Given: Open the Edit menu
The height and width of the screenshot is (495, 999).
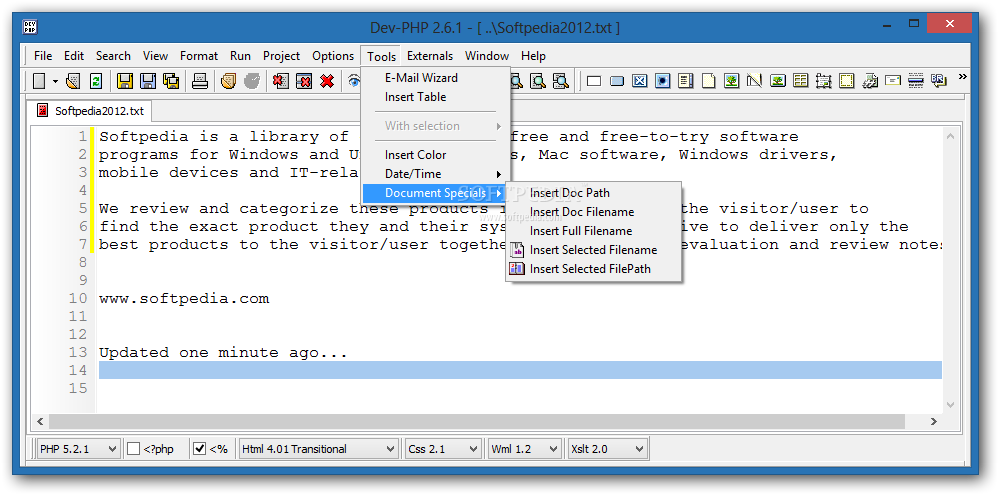Looking at the screenshot, I should 74,56.
